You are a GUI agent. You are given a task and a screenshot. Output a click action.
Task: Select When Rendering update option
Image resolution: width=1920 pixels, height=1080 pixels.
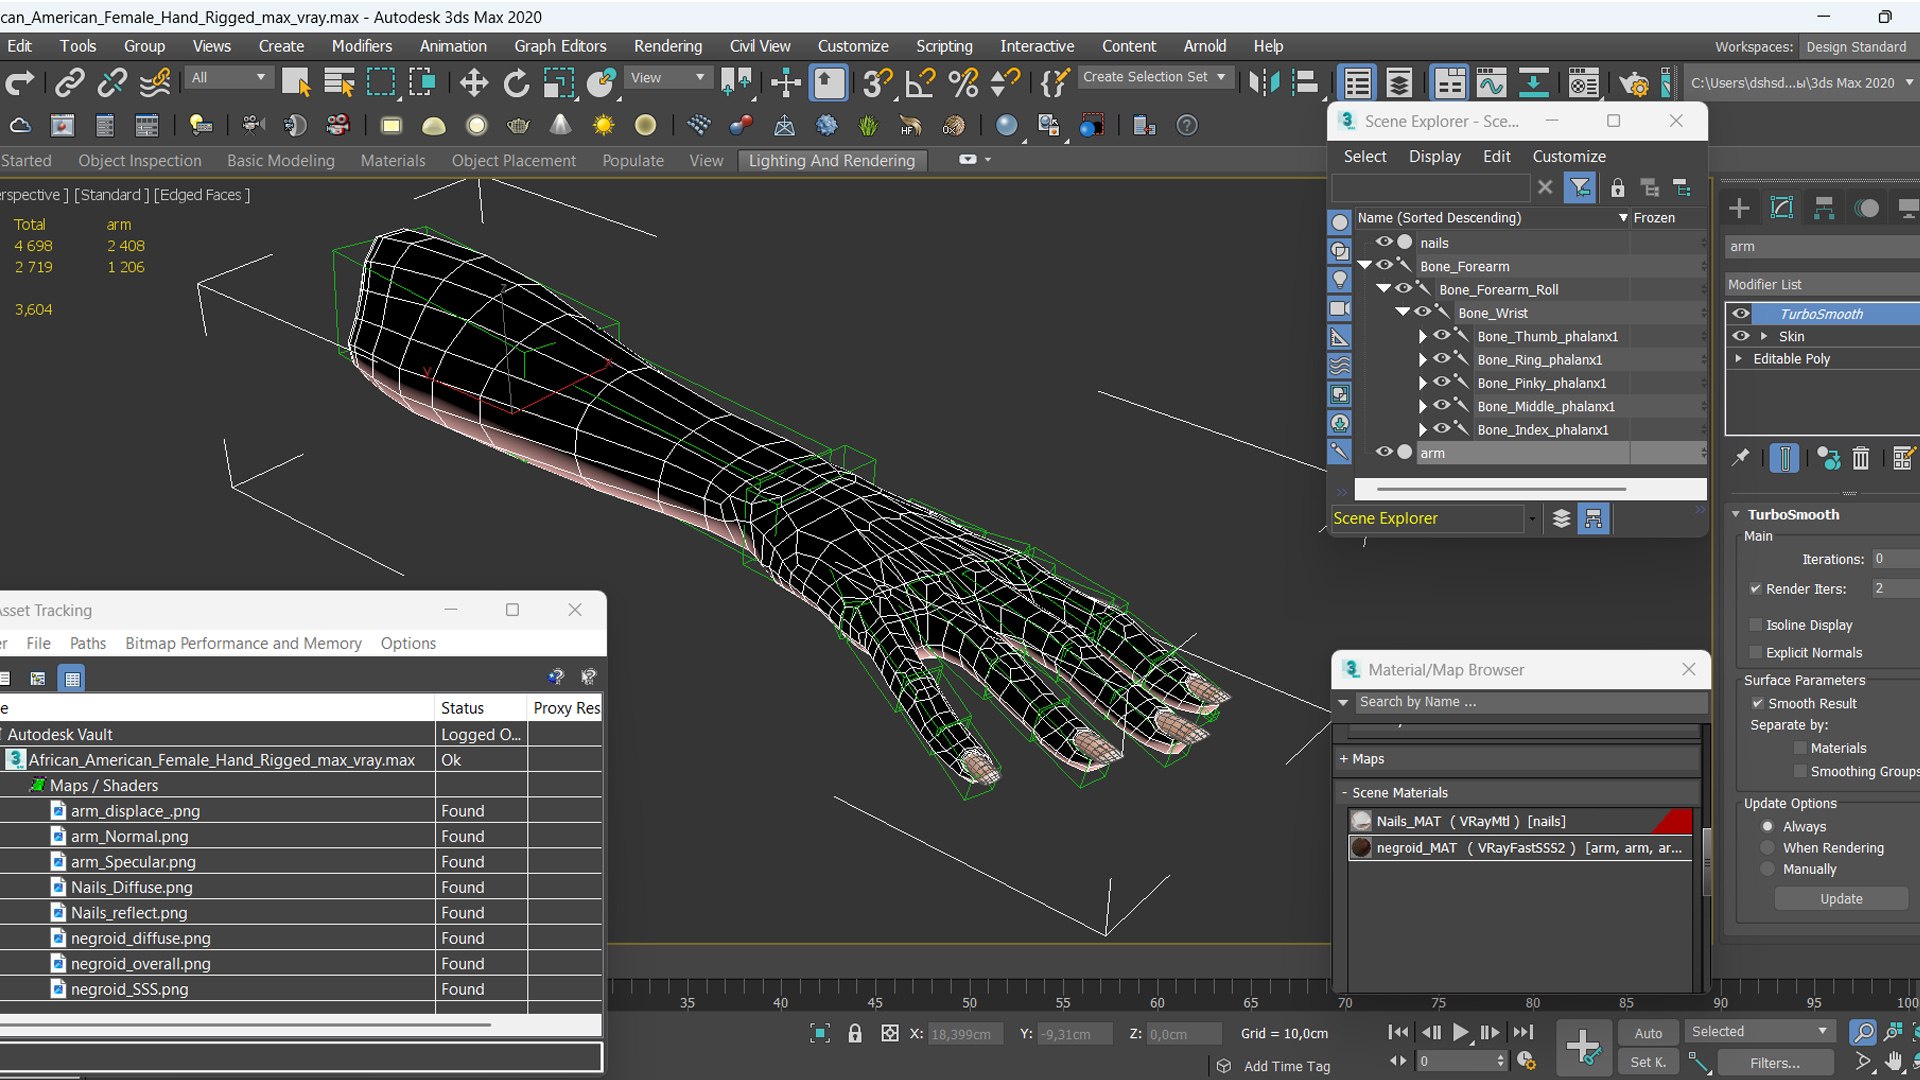click(1767, 848)
